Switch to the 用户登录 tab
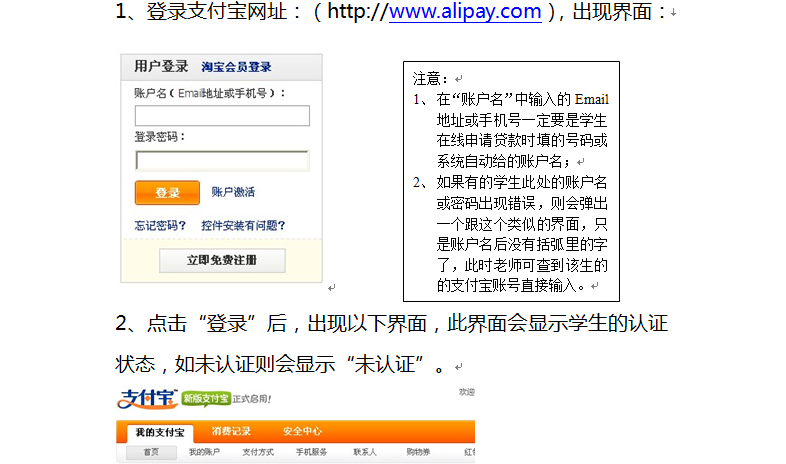 161,67
